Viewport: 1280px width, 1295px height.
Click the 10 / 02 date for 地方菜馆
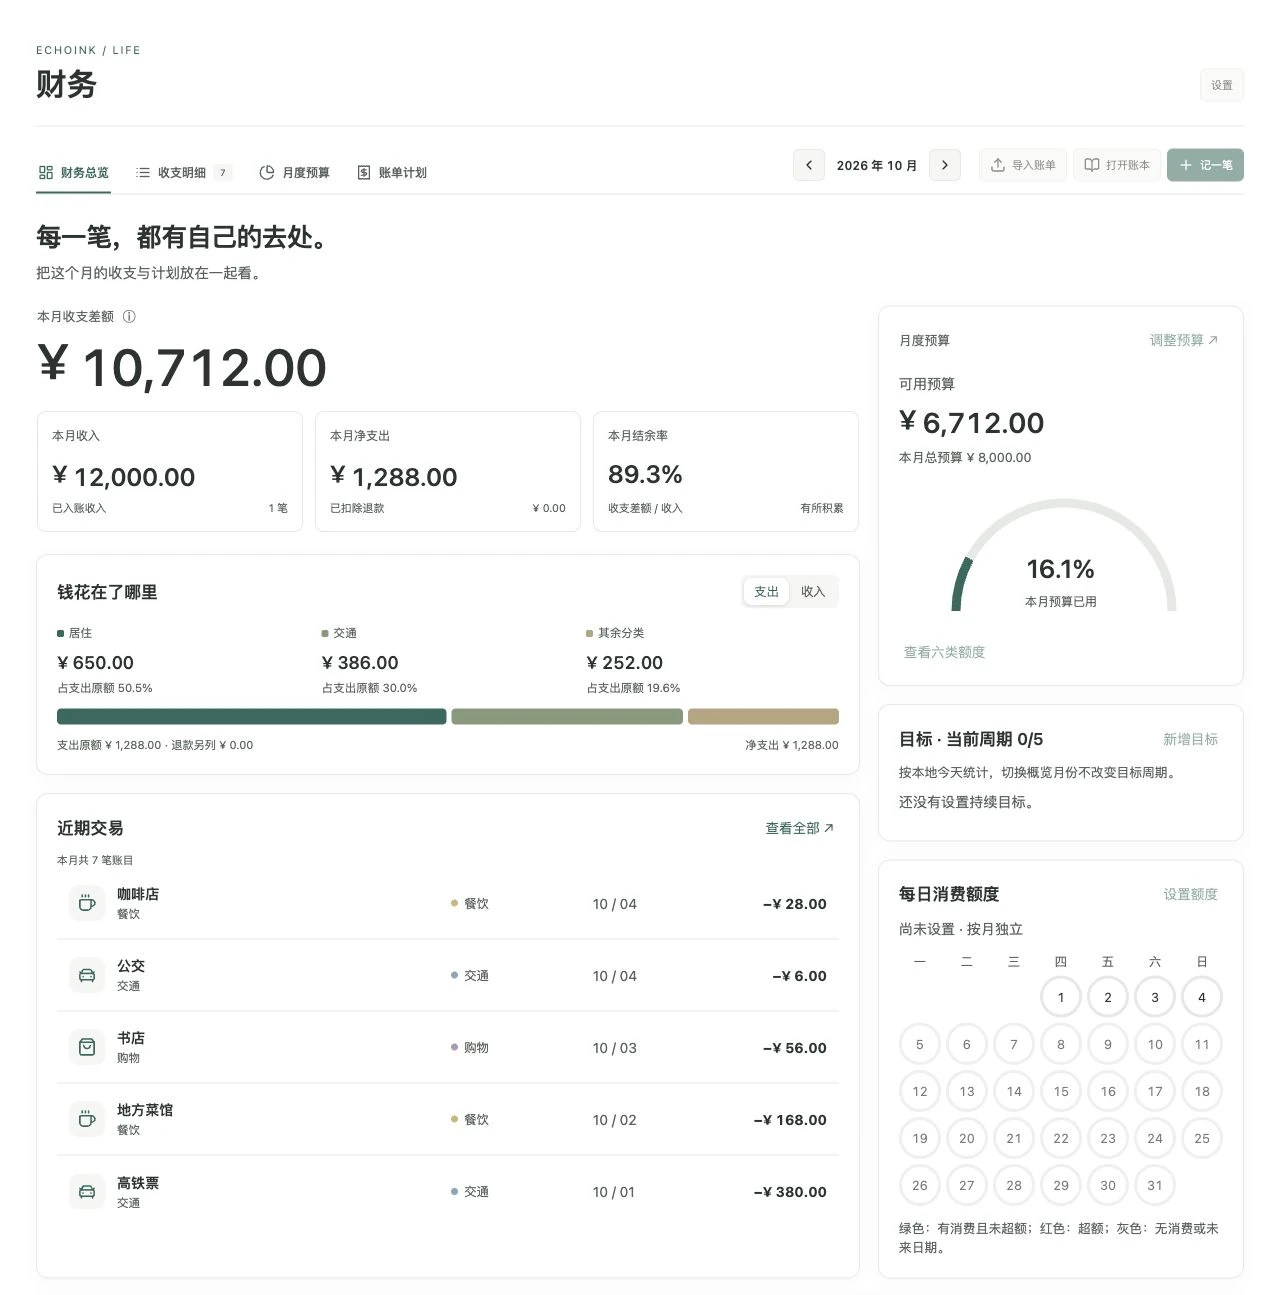point(614,1120)
